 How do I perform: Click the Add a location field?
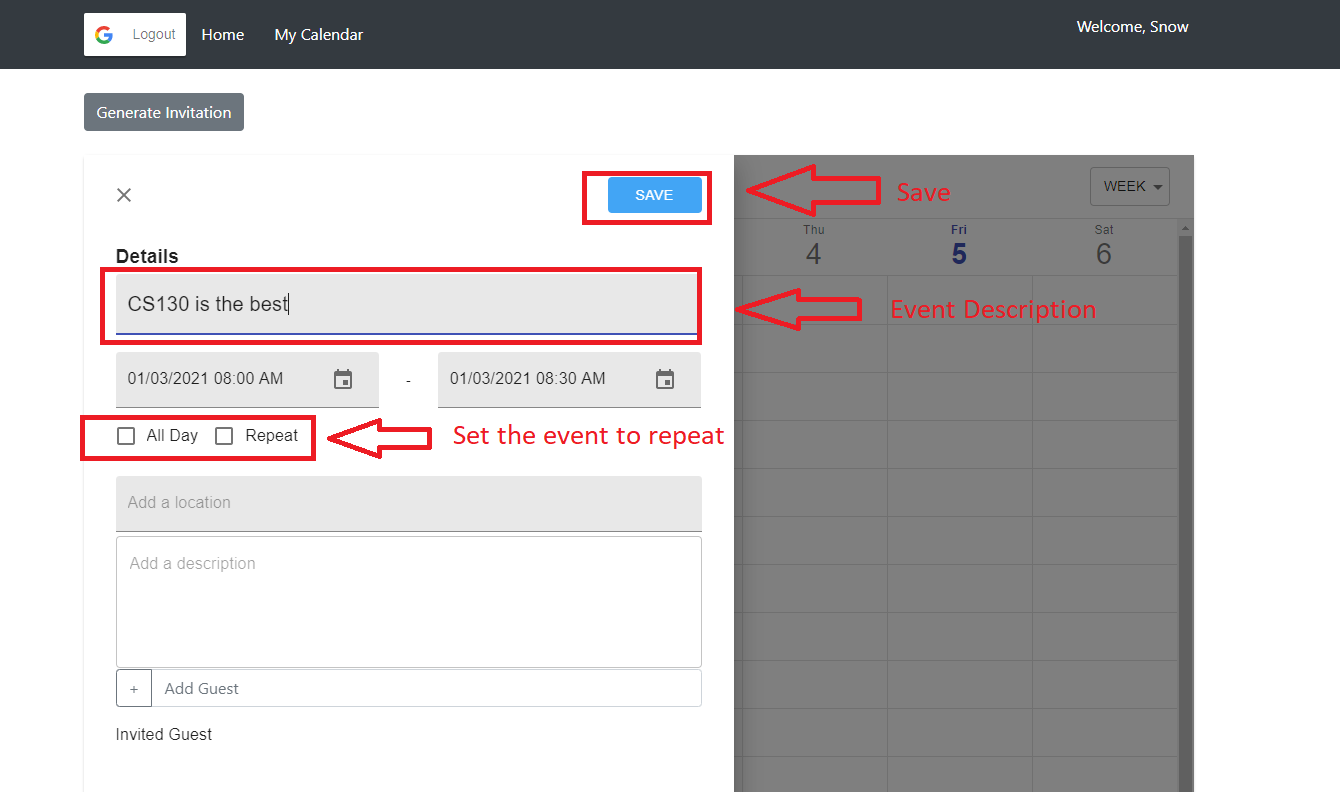pyautogui.click(x=408, y=503)
